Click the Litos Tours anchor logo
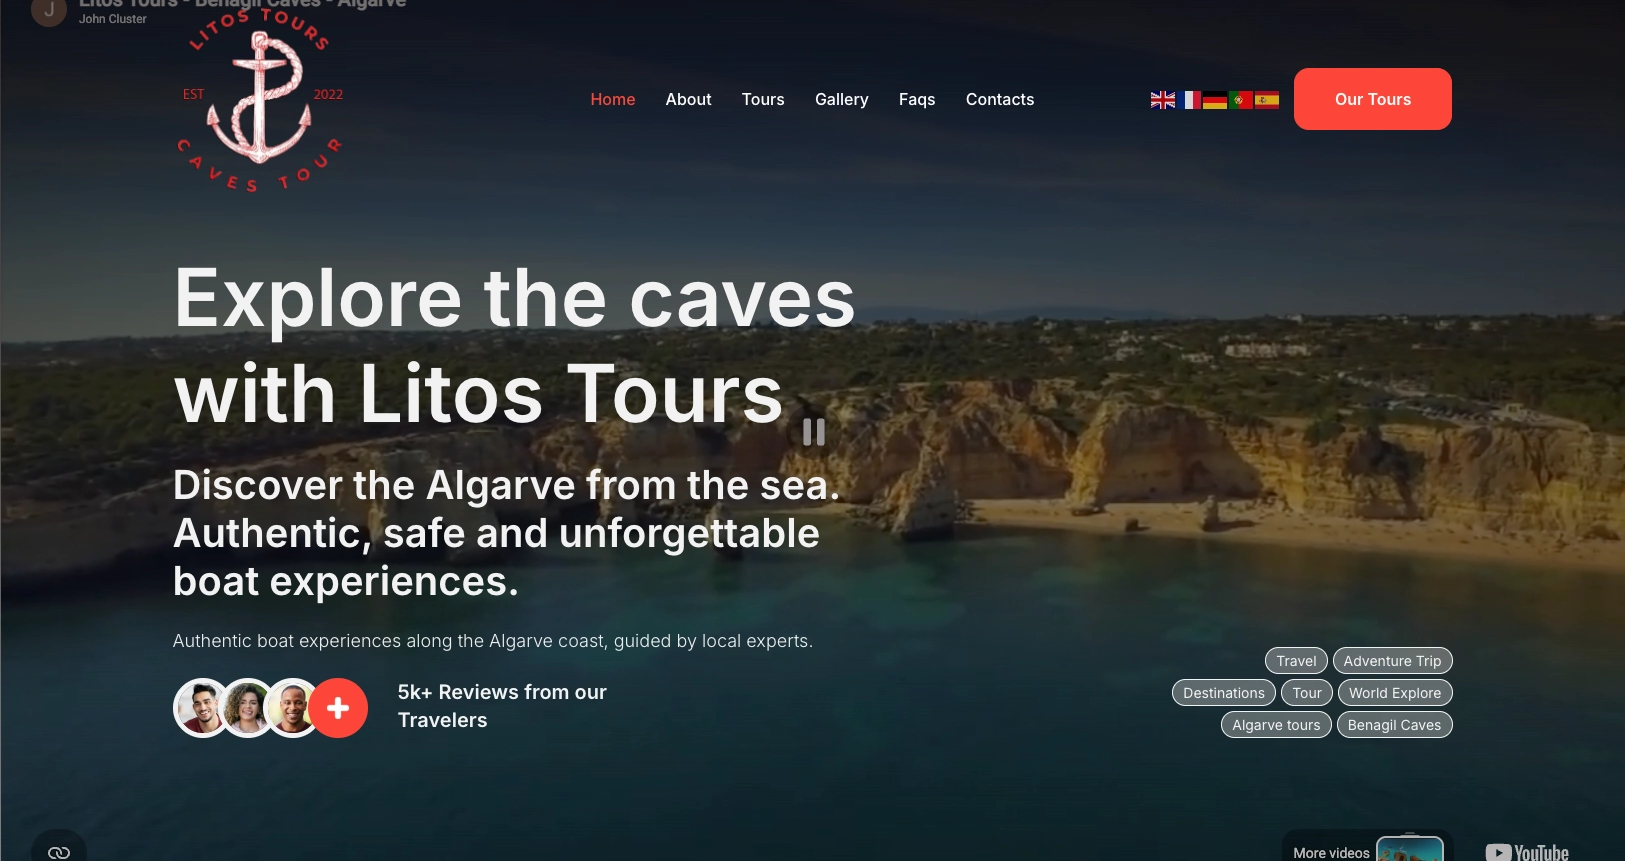This screenshot has width=1625, height=861. 260,100
